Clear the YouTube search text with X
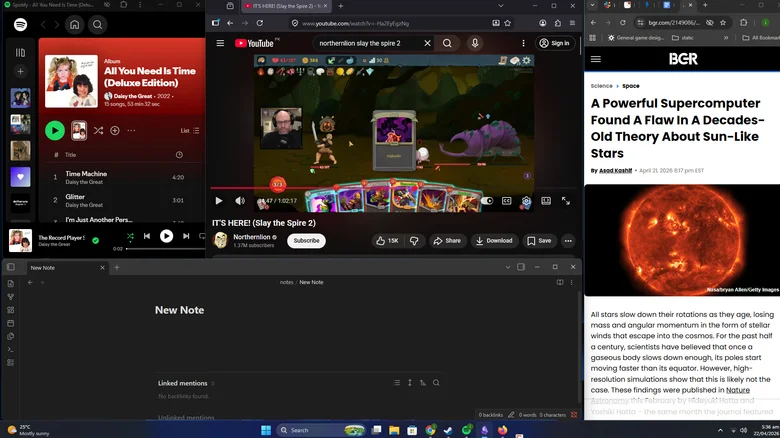 (427, 43)
